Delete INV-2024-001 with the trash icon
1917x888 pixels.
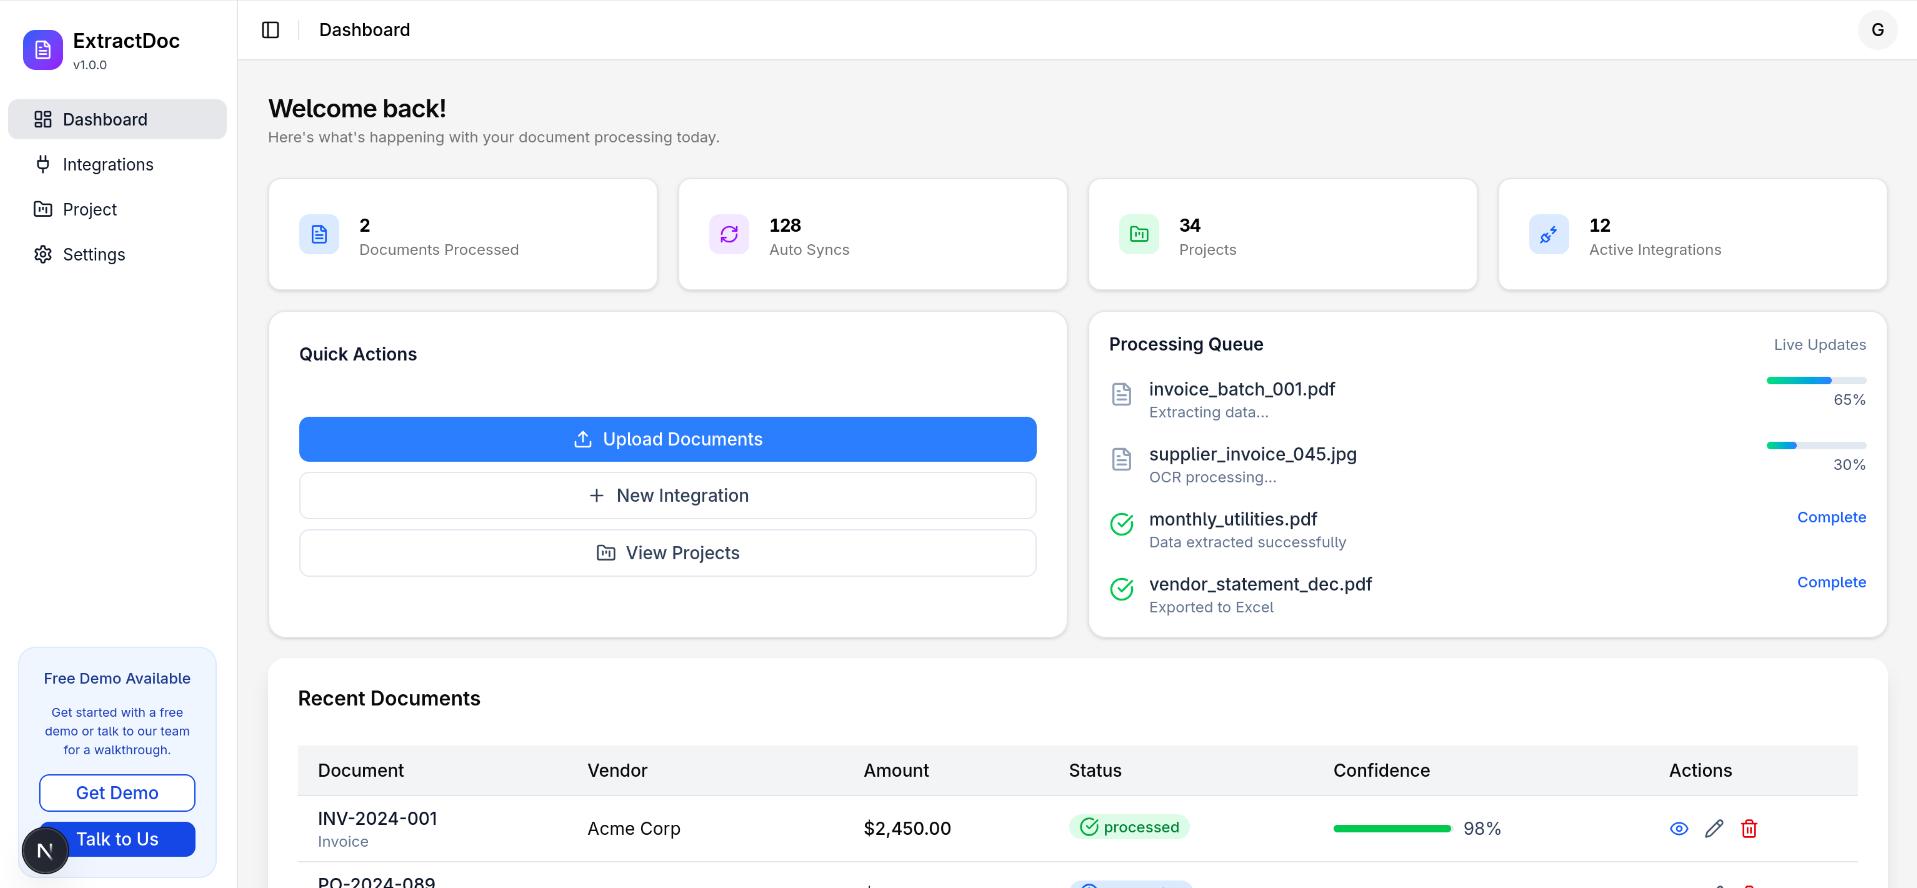1749,828
